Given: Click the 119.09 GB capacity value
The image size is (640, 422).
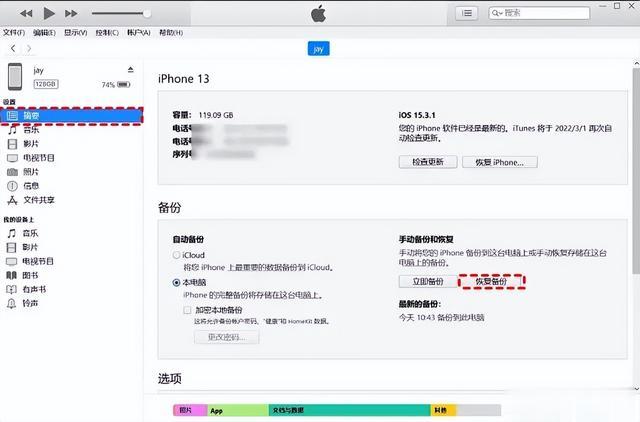Looking at the screenshot, I should coord(216,115).
